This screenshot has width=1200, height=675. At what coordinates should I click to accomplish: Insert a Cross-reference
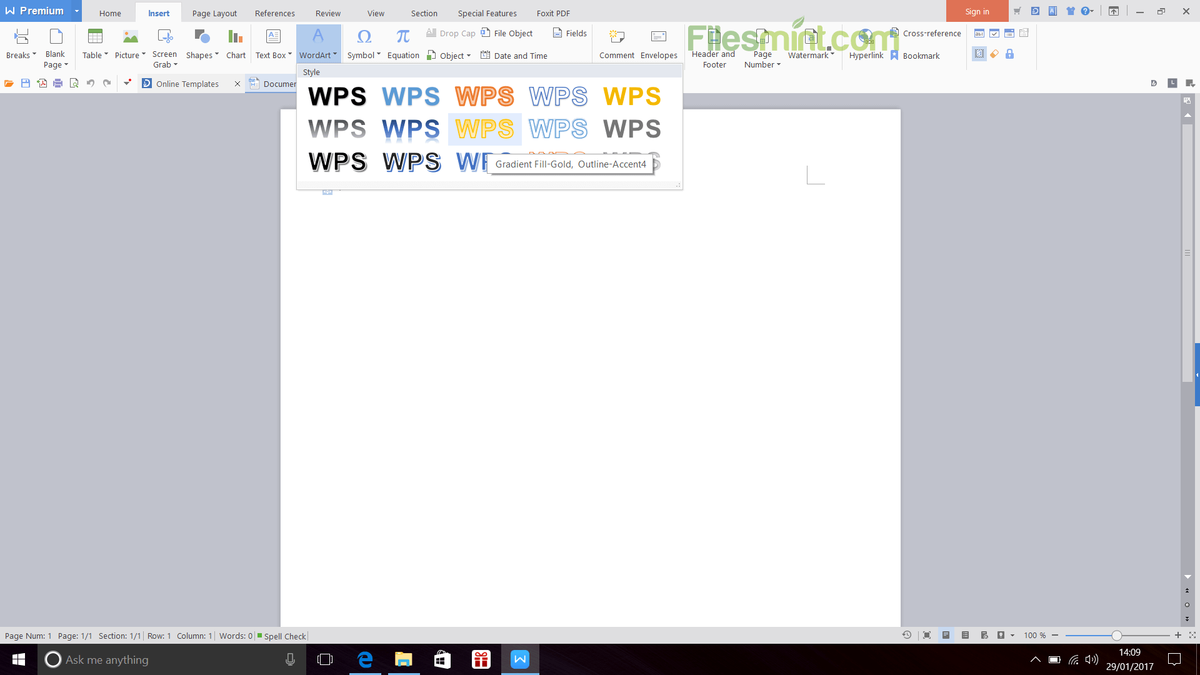[x=925, y=33]
